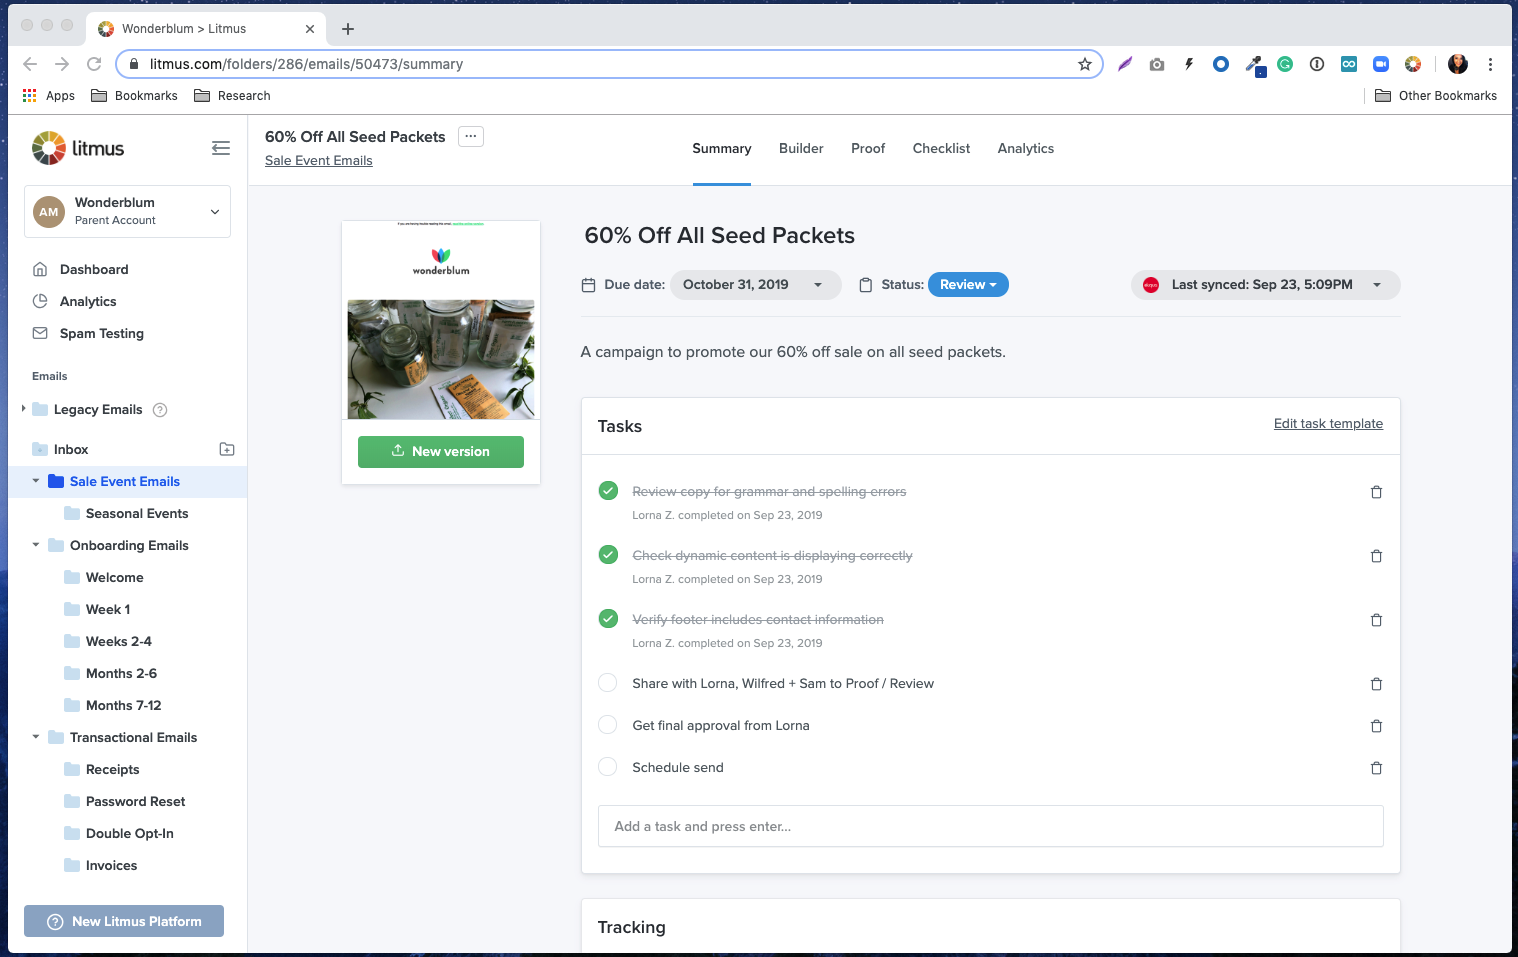Uncheck 'Review copy for grammar' task

608,491
